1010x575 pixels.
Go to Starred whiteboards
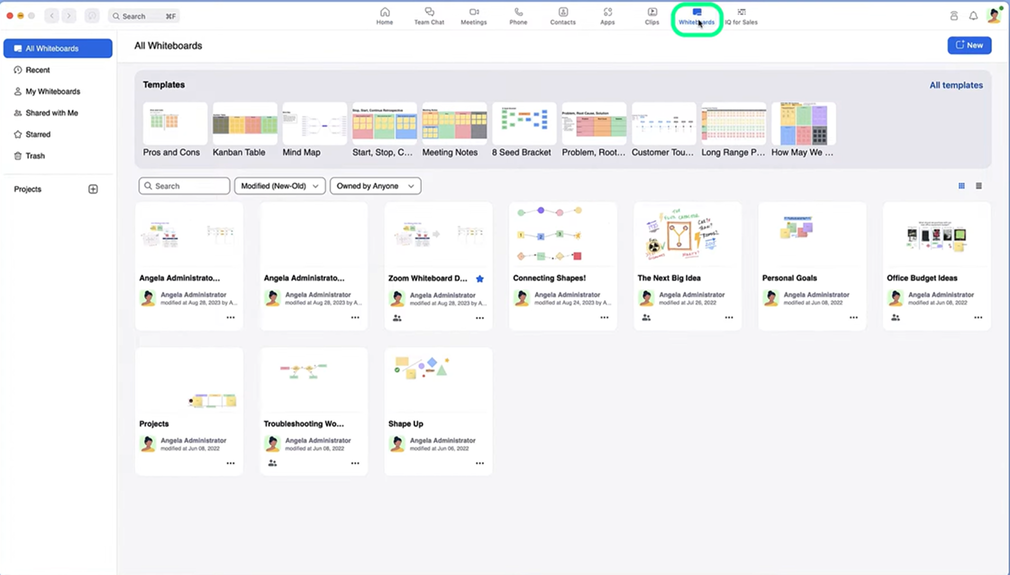coord(38,134)
